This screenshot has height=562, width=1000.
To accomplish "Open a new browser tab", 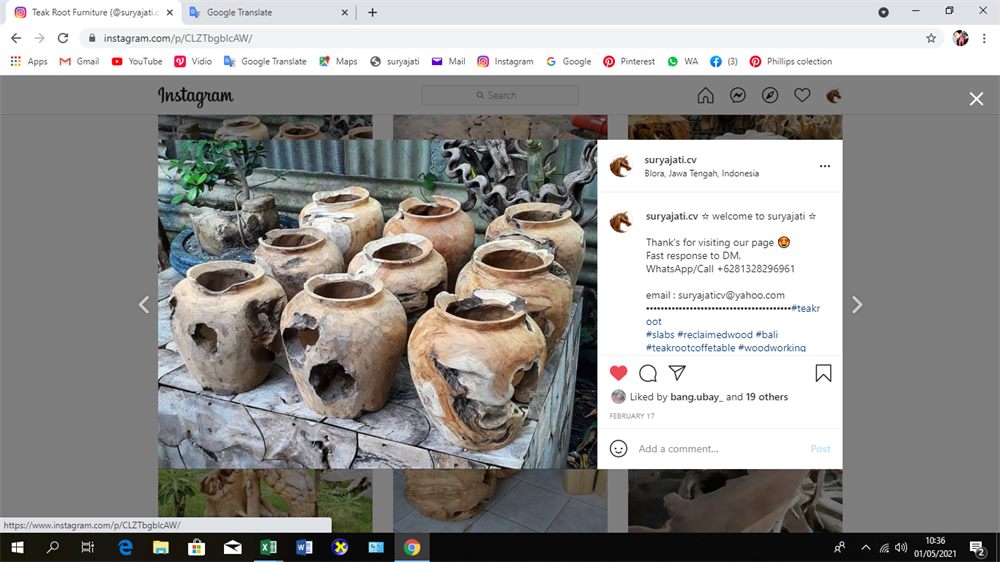I will 372,12.
